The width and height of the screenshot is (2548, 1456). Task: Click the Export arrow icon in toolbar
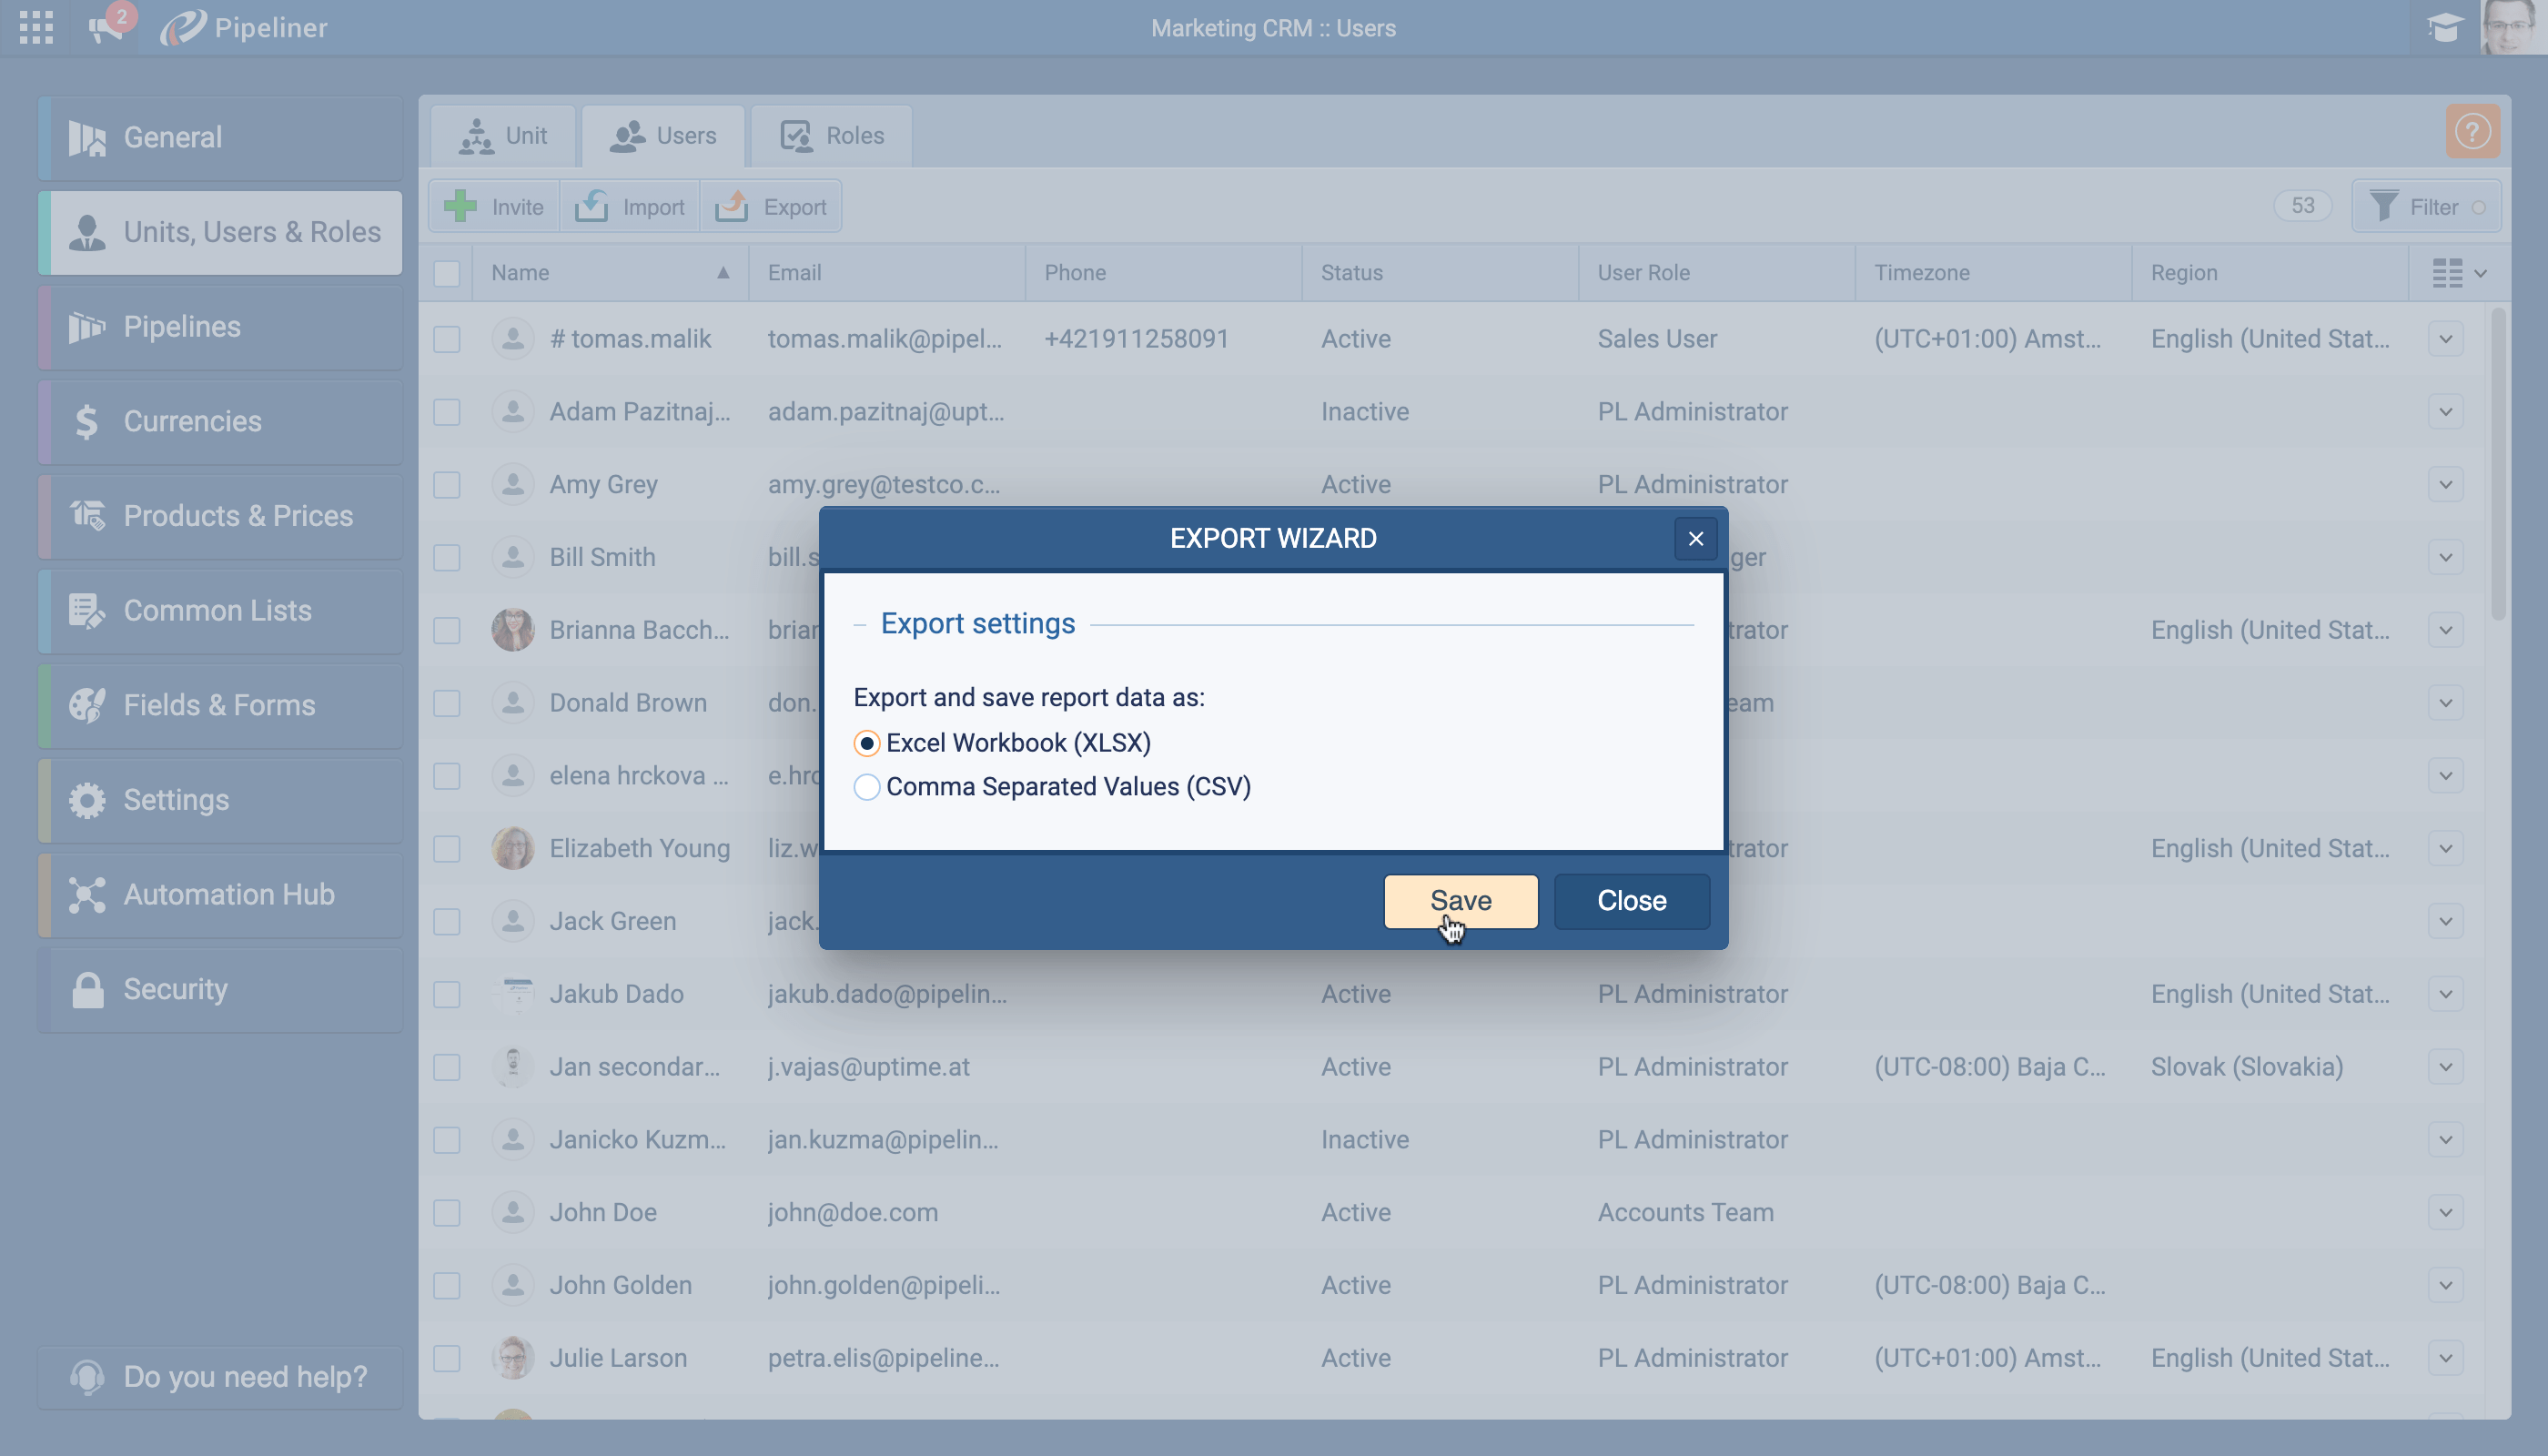pos(732,207)
